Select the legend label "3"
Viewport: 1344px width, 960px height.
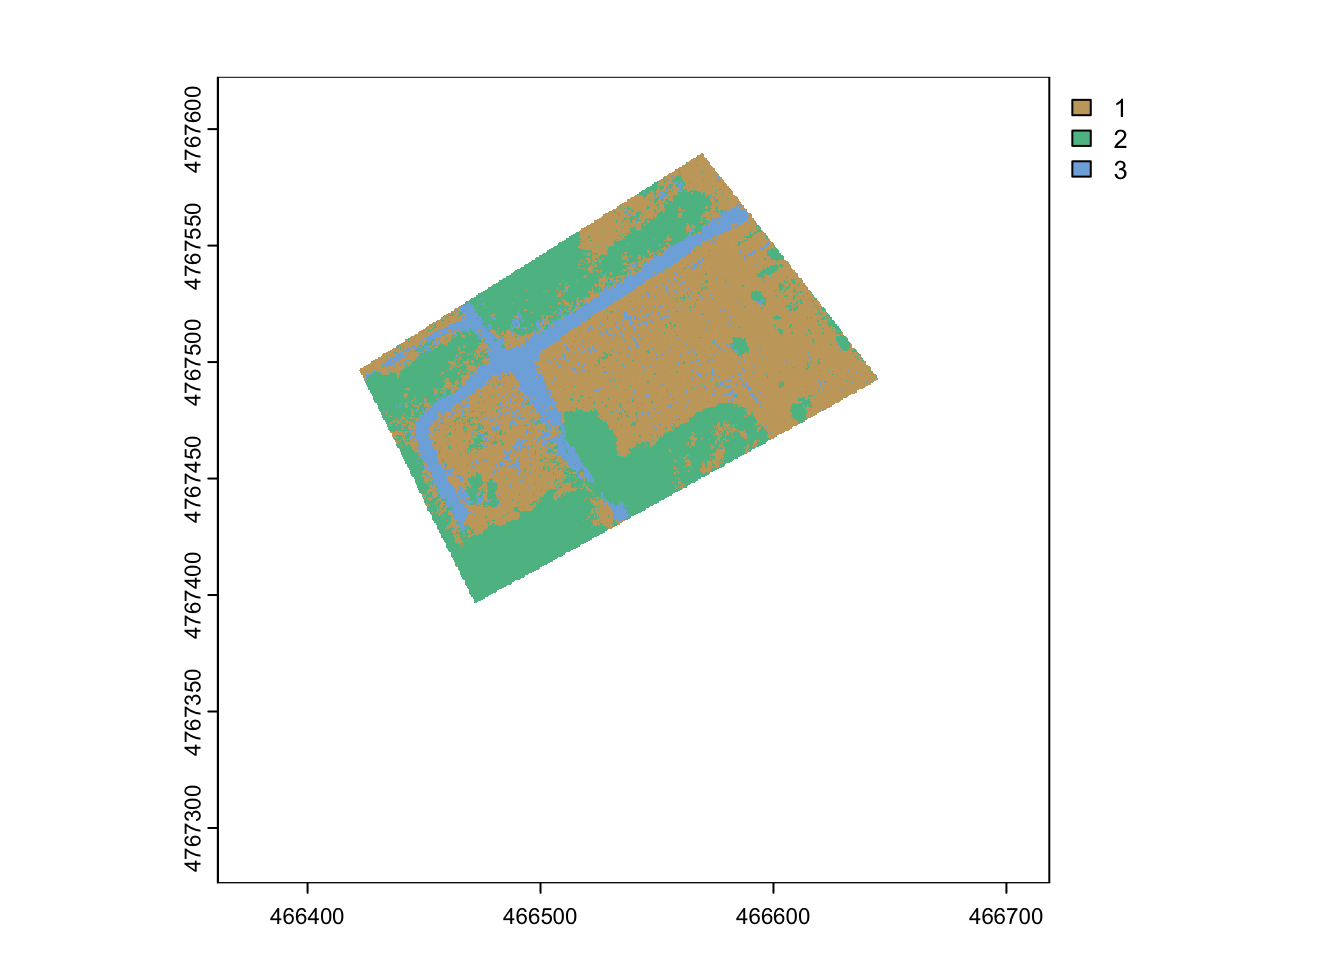(1120, 171)
